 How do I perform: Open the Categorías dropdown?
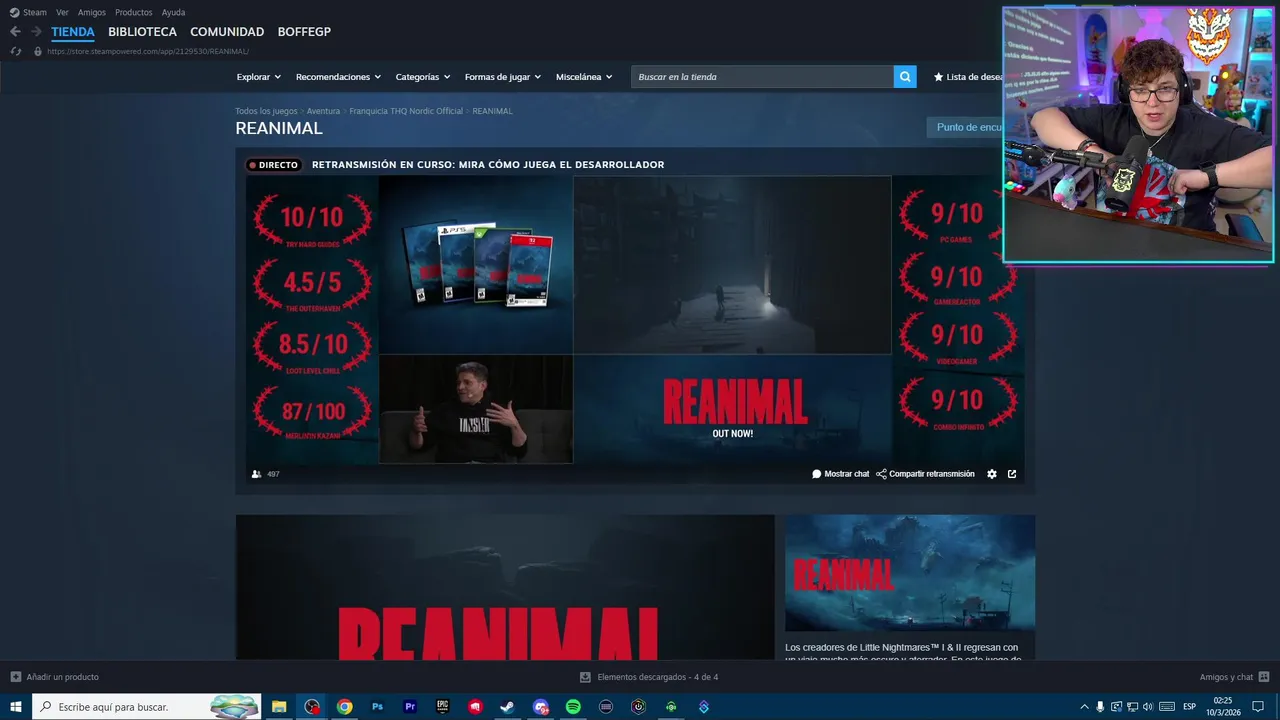[423, 77]
